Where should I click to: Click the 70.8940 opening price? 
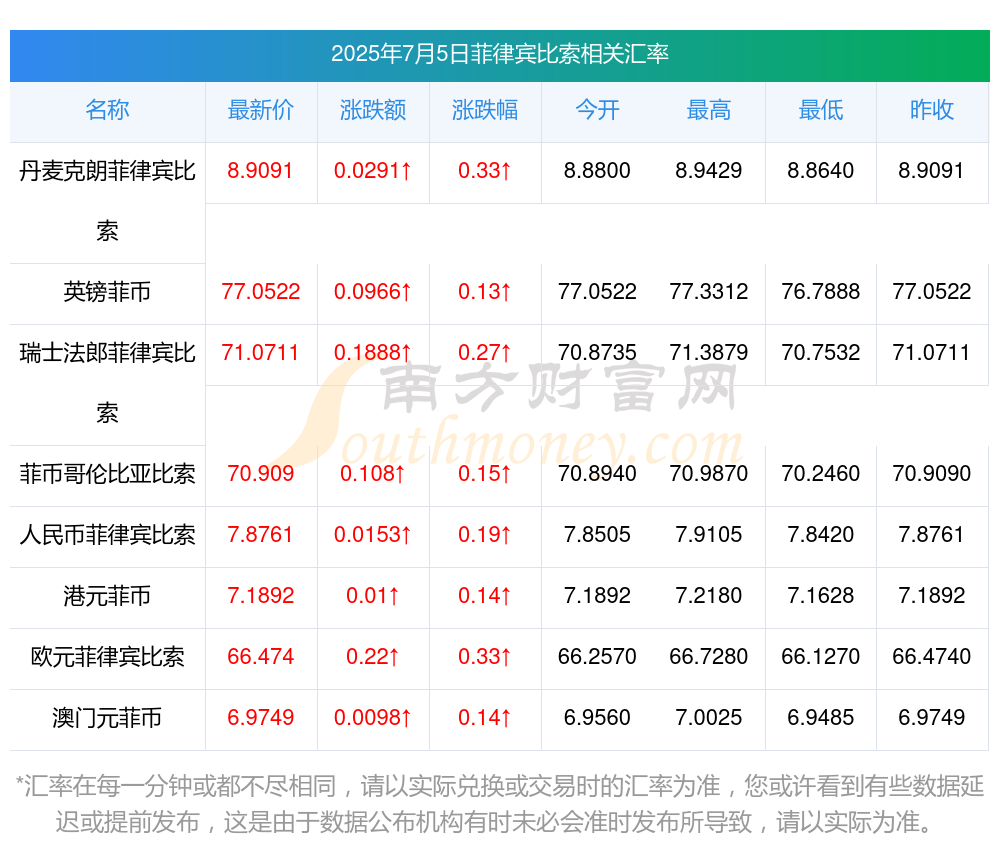(597, 474)
